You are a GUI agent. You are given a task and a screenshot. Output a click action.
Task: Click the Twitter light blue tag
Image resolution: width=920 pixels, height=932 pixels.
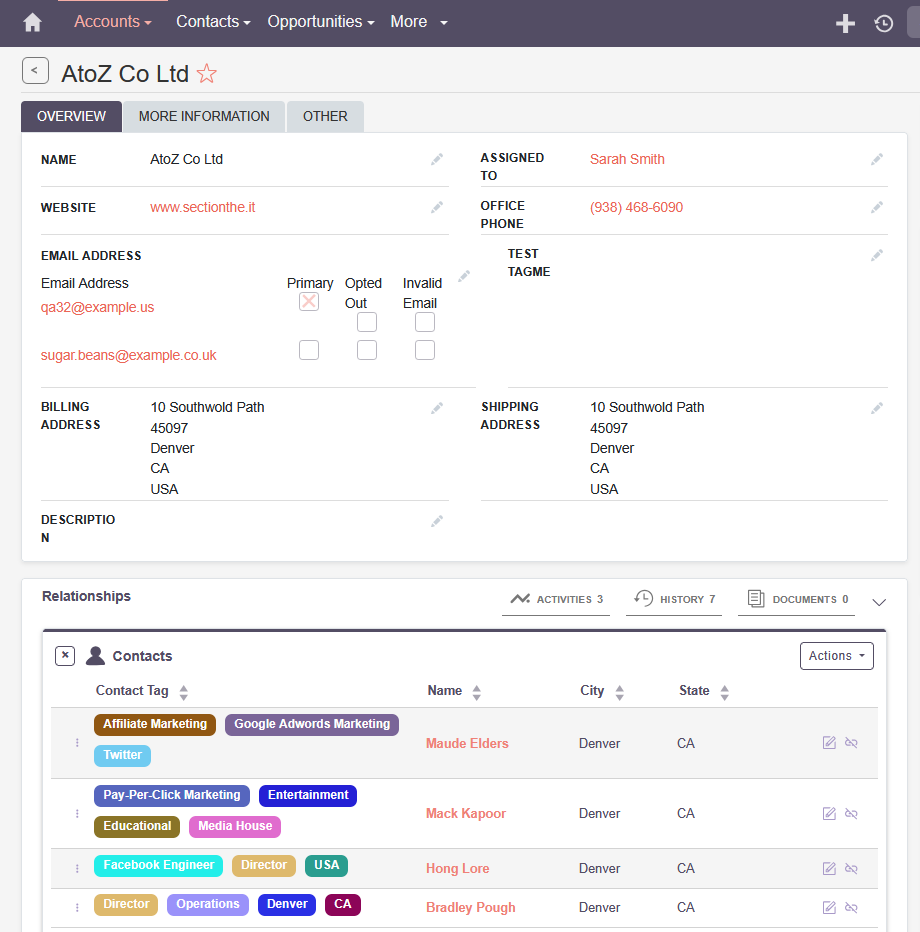pyautogui.click(x=122, y=755)
